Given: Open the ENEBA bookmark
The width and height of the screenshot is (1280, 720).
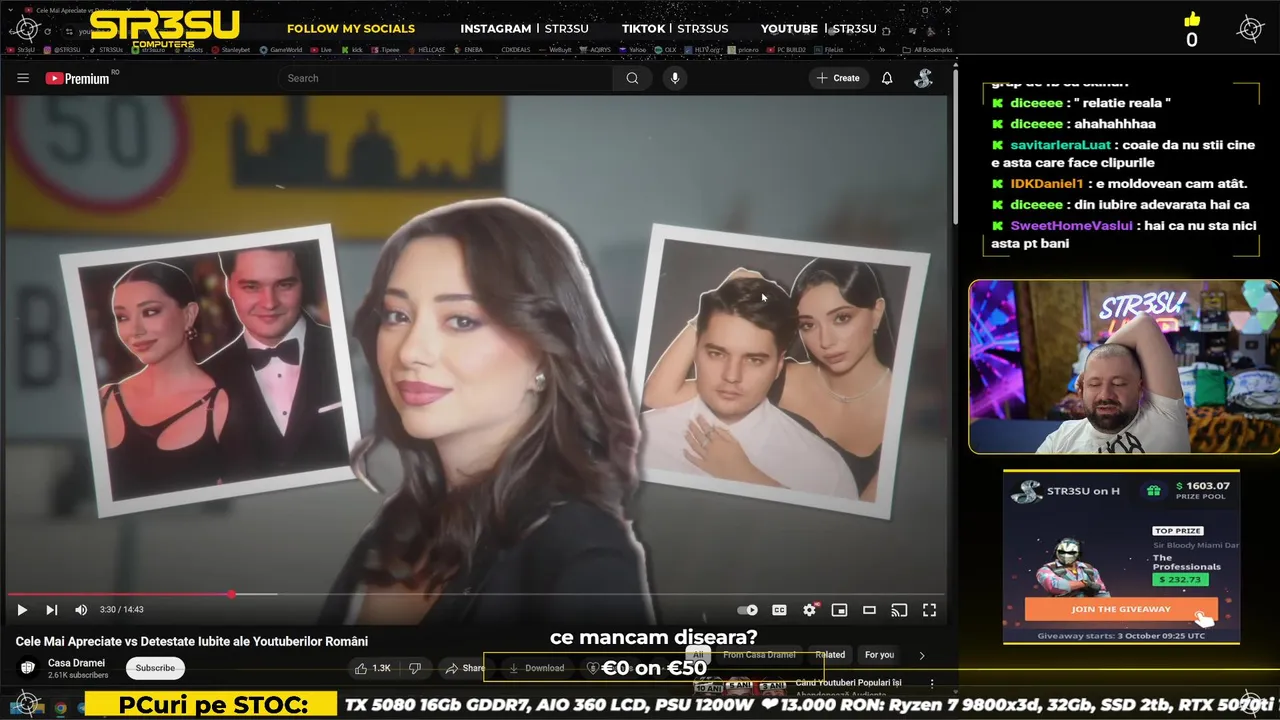Looking at the screenshot, I should (x=469, y=49).
